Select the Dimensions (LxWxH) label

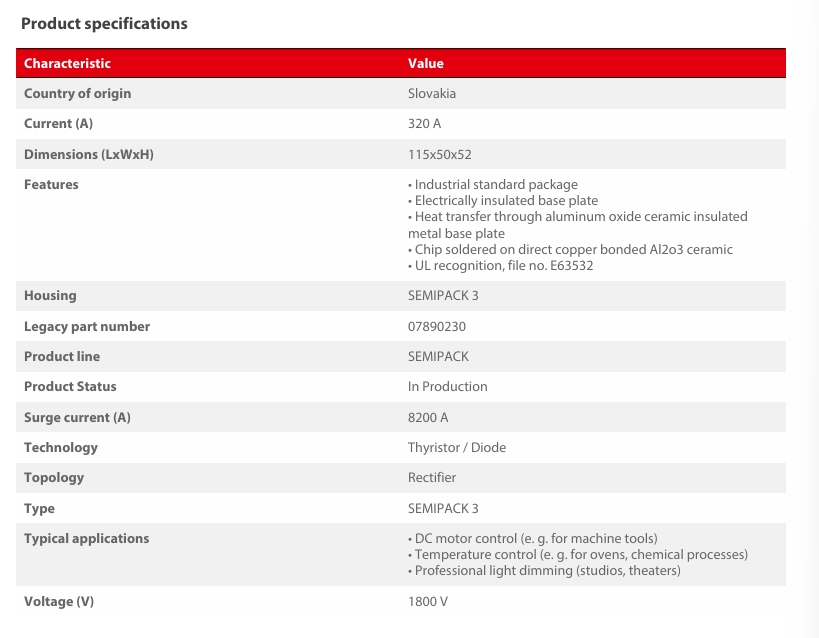coord(88,154)
